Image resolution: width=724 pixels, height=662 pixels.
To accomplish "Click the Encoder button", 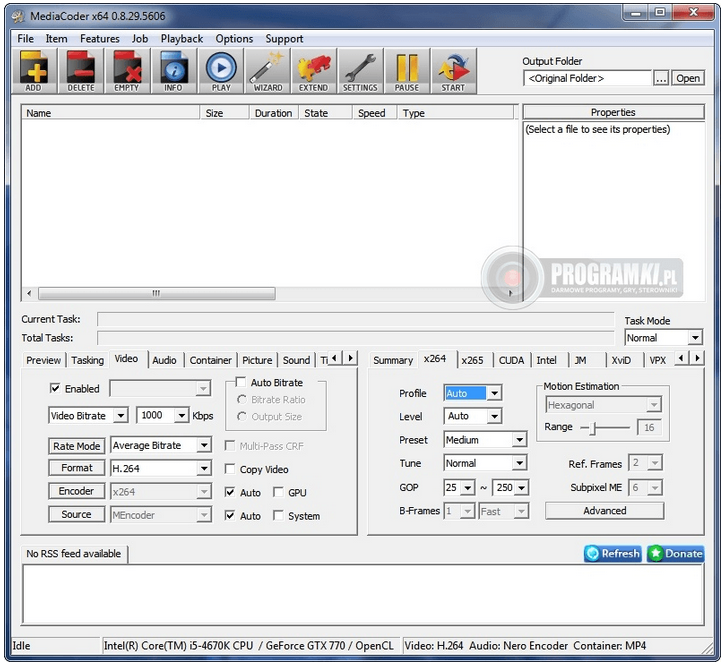I will [x=77, y=491].
